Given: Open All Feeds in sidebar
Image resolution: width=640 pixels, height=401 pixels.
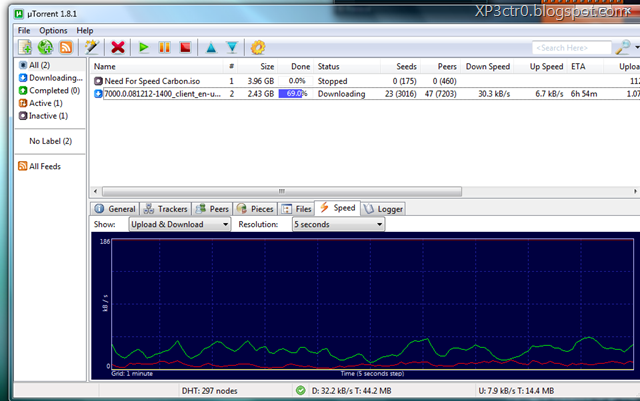Looking at the screenshot, I should [40, 166].
